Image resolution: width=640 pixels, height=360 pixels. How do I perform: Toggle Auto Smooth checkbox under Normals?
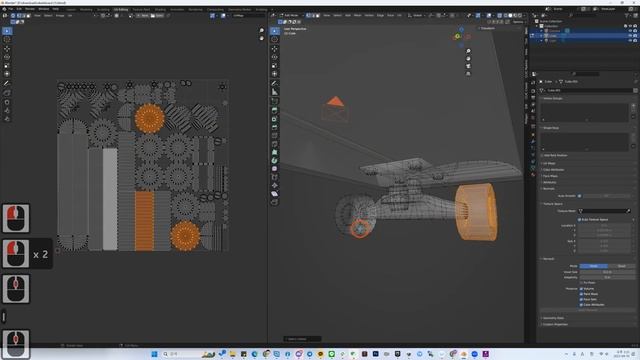click(579, 196)
